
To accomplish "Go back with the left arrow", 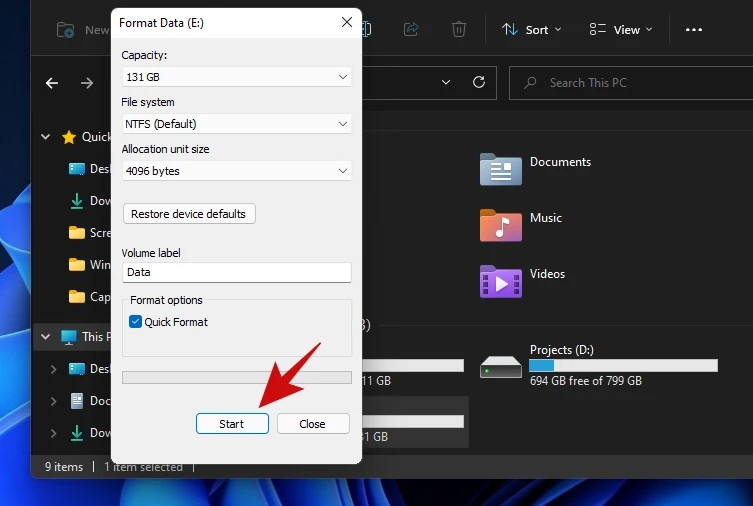I will pos(52,83).
